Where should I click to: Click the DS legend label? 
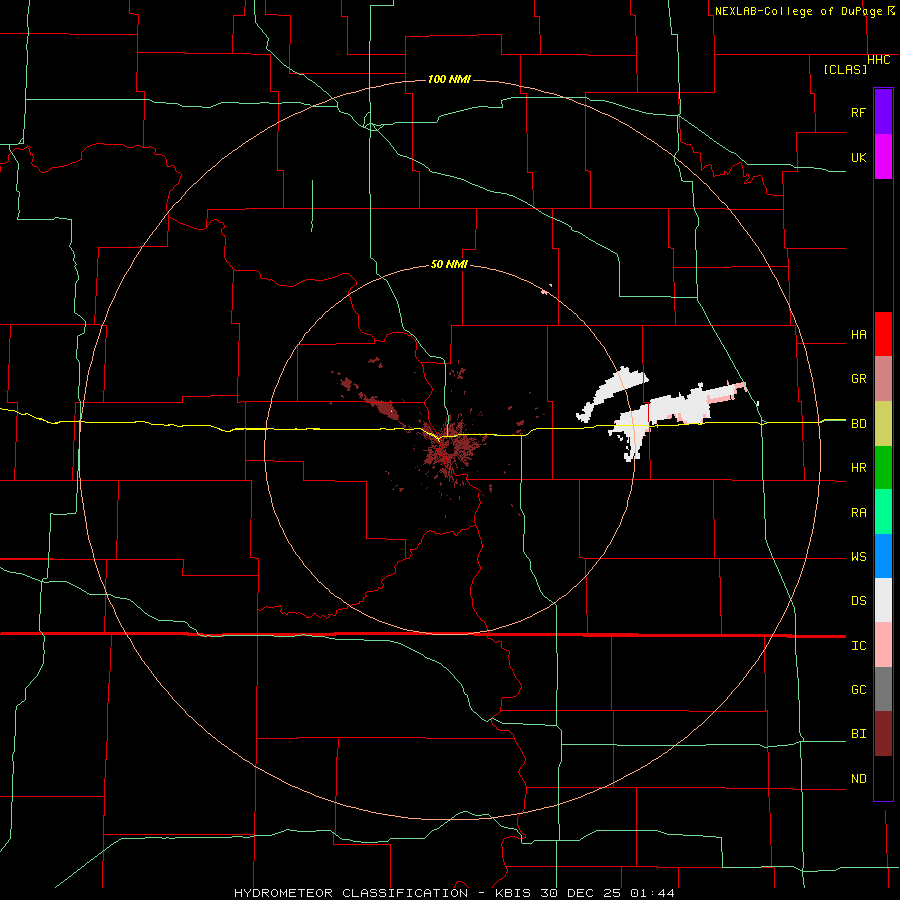coord(858,601)
